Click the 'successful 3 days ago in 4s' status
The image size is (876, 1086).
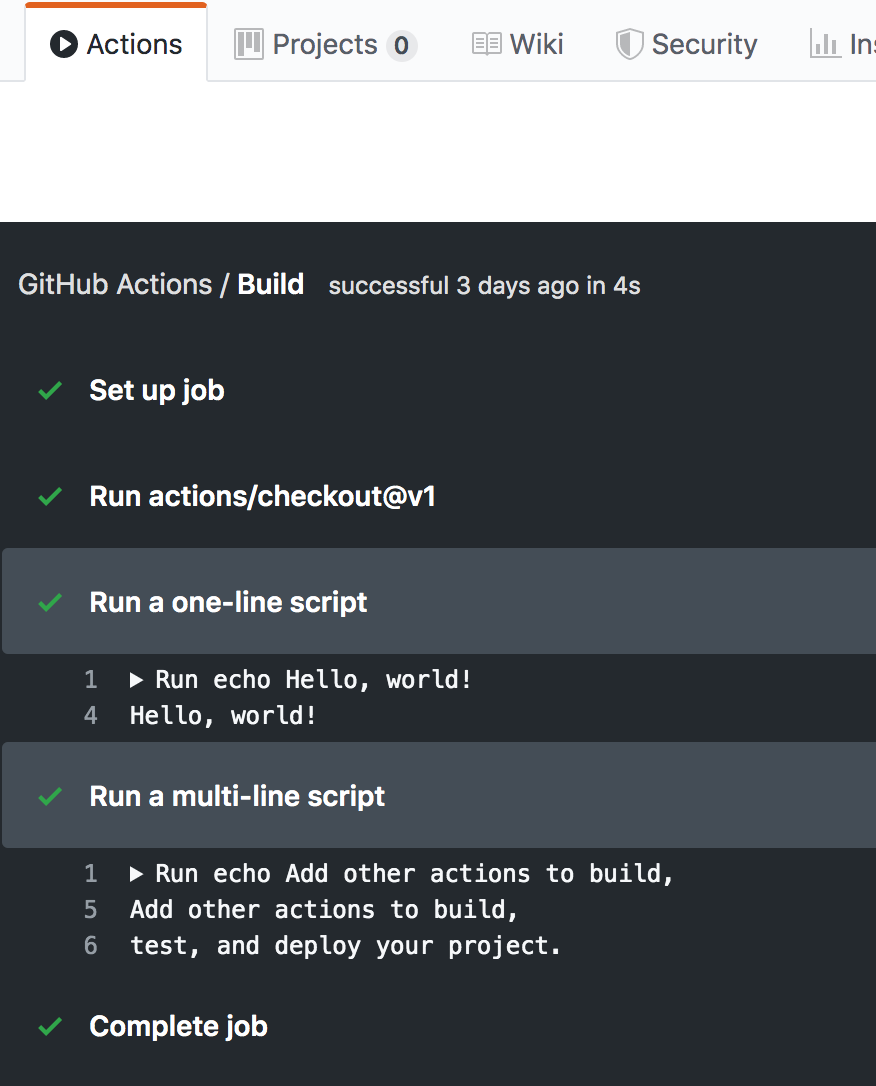coord(484,286)
